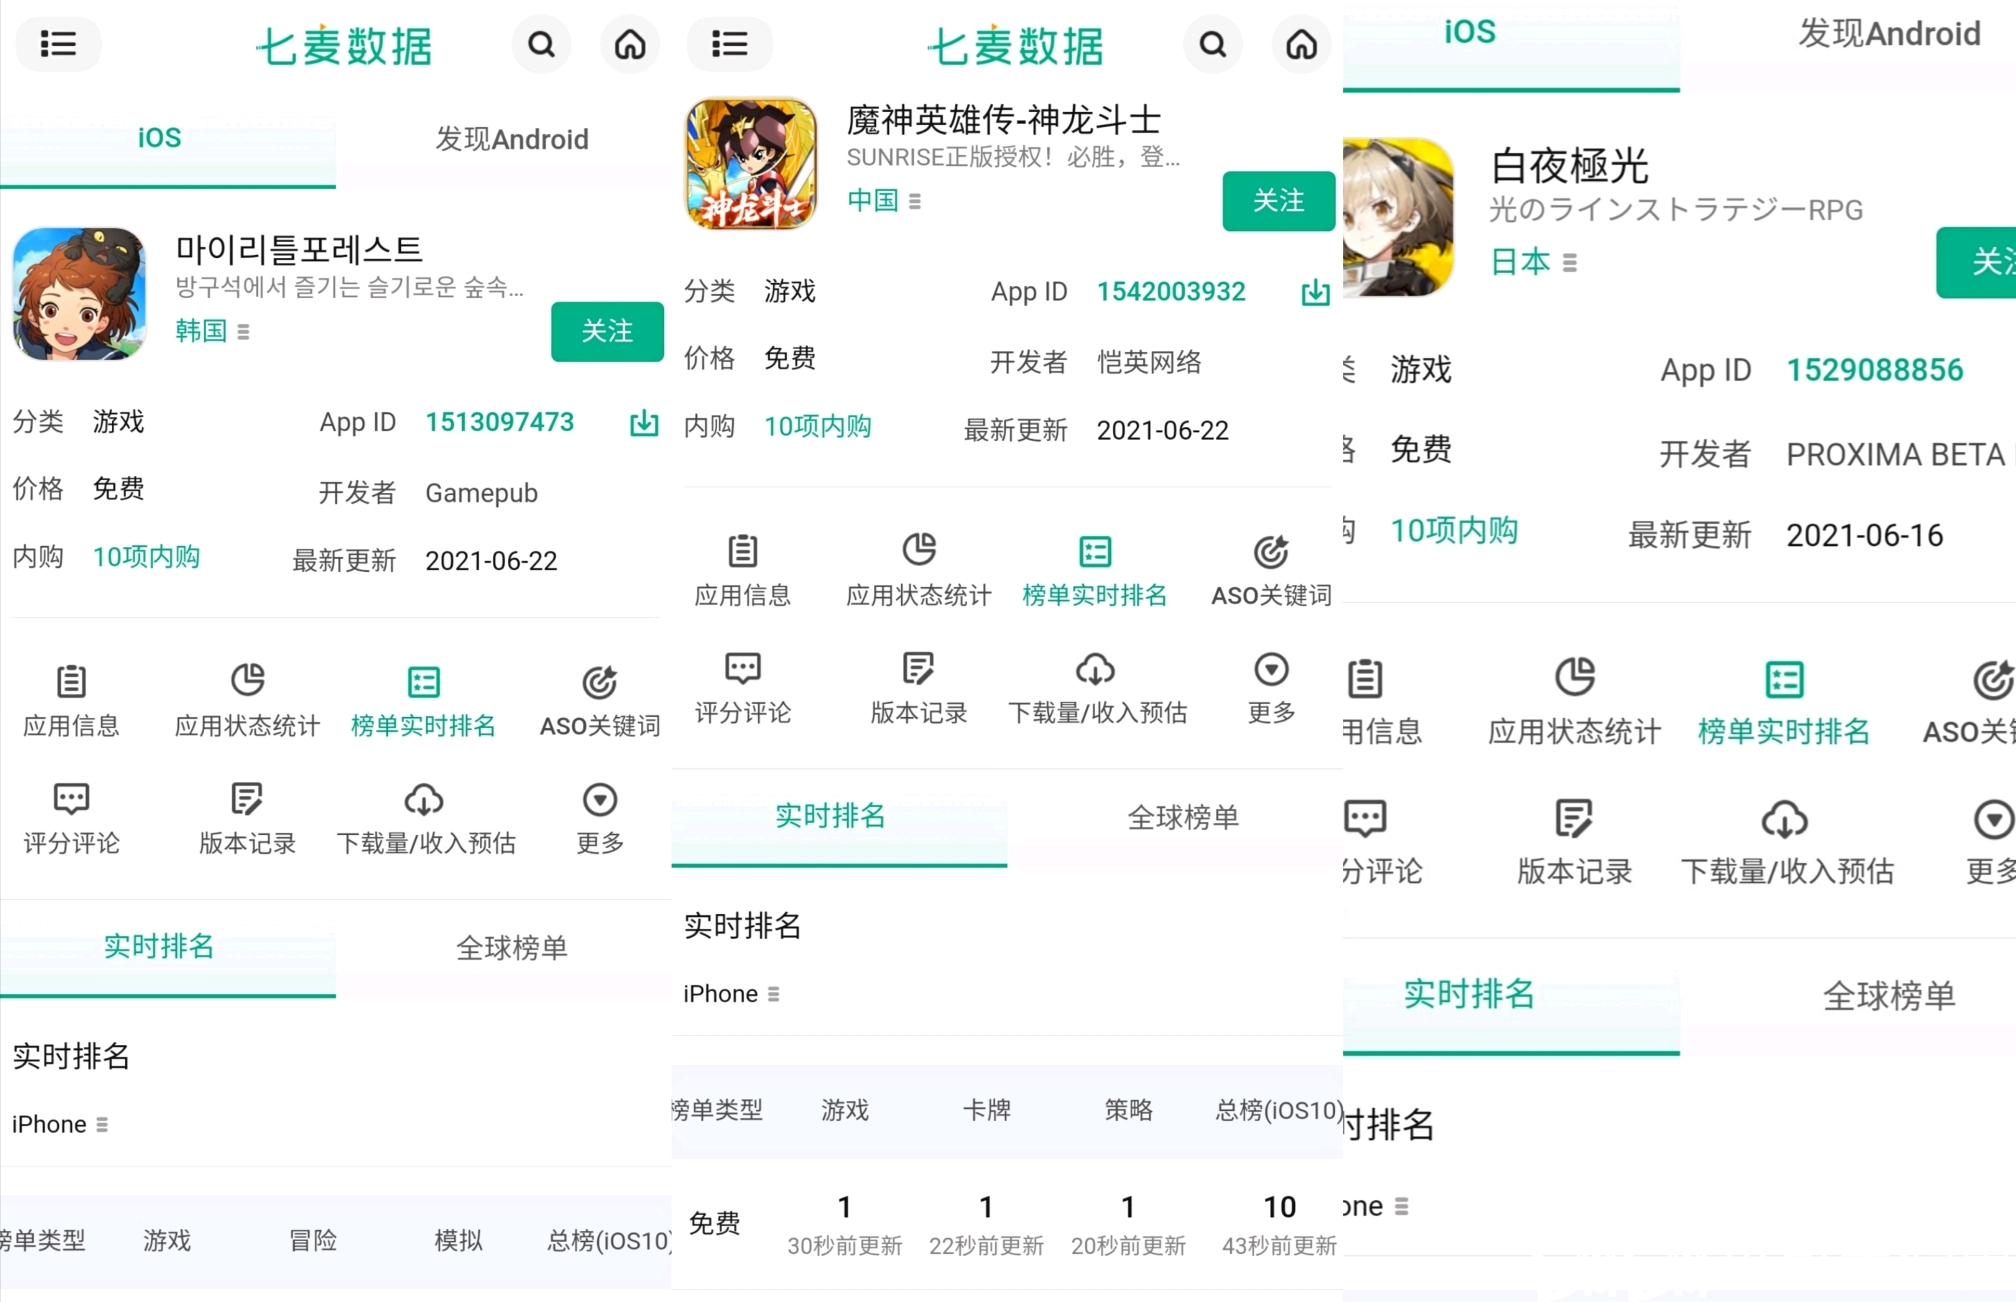
Task: Tap home icon above the 마이리틀포레스트 app
Action: pos(630,44)
